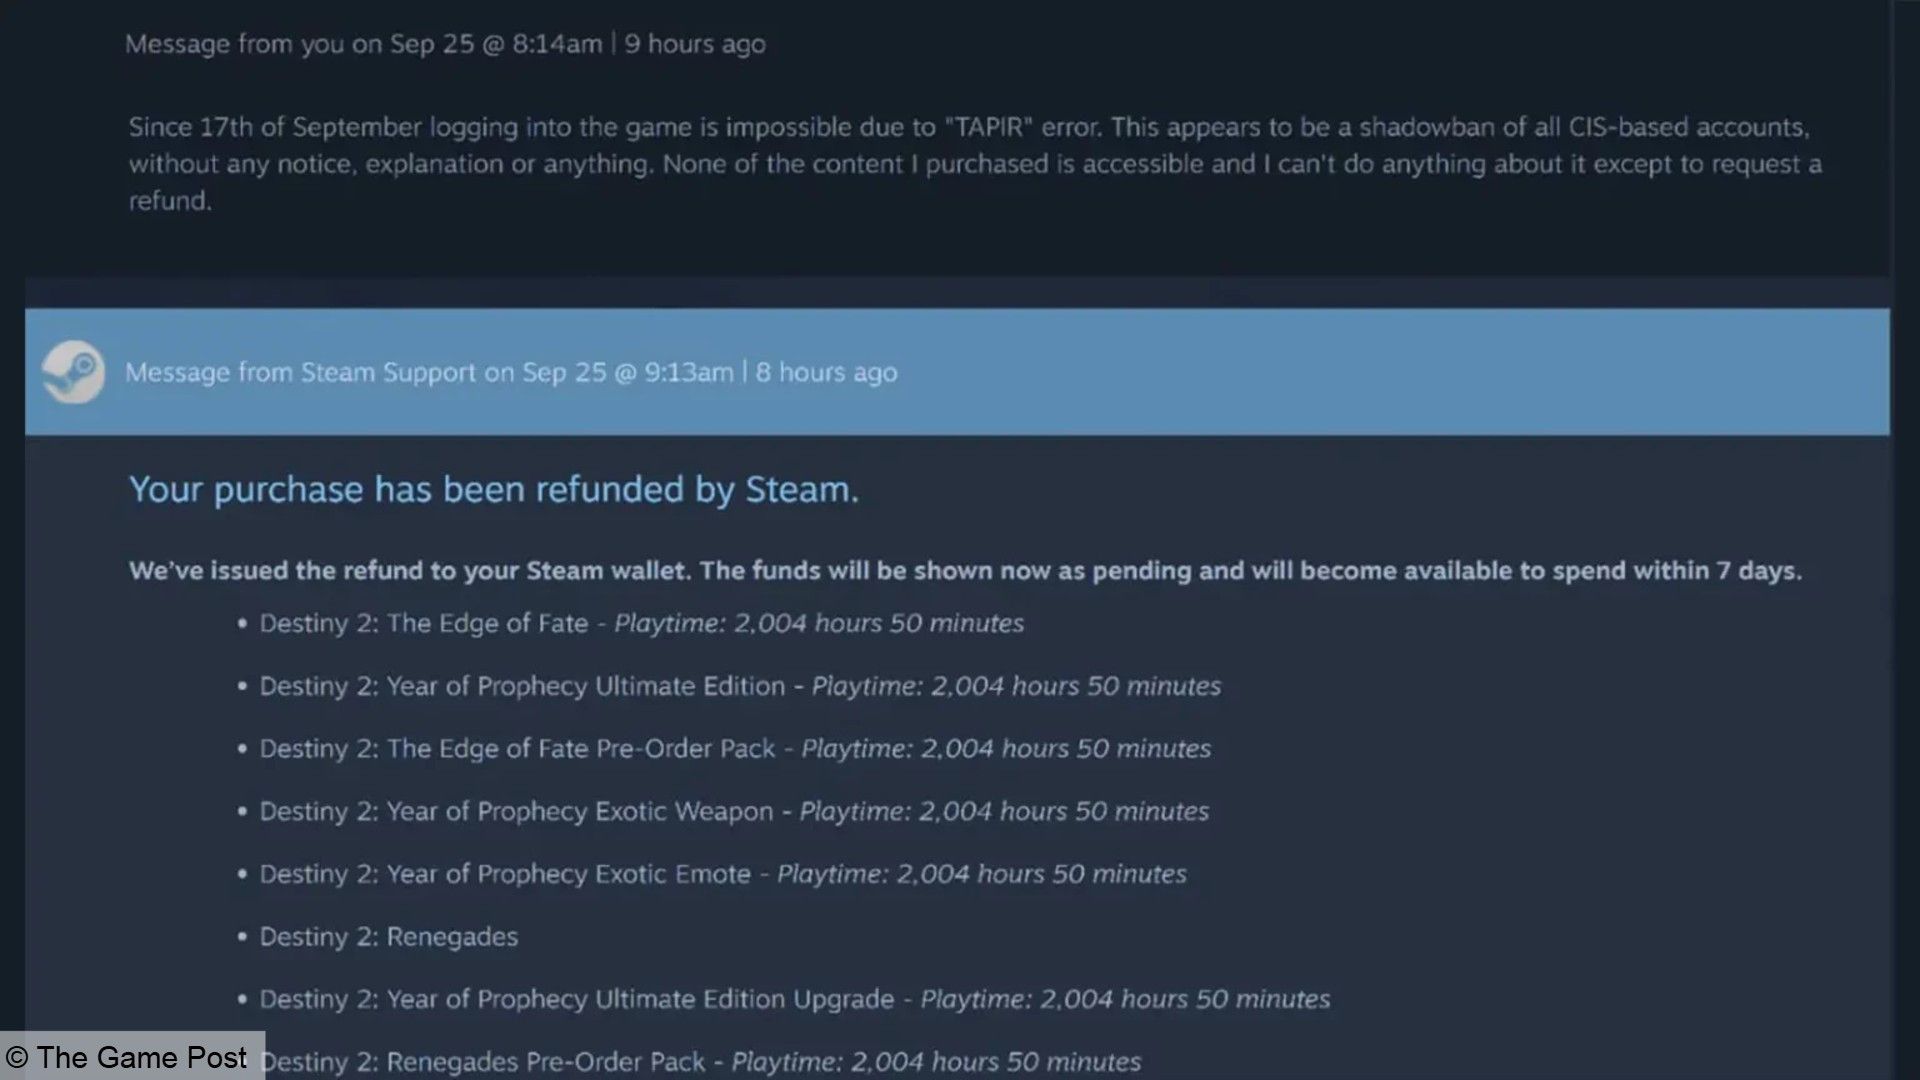Click the 'refund.' word ending your message
Image resolution: width=1920 pixels, height=1080 pixels.
click(x=170, y=201)
